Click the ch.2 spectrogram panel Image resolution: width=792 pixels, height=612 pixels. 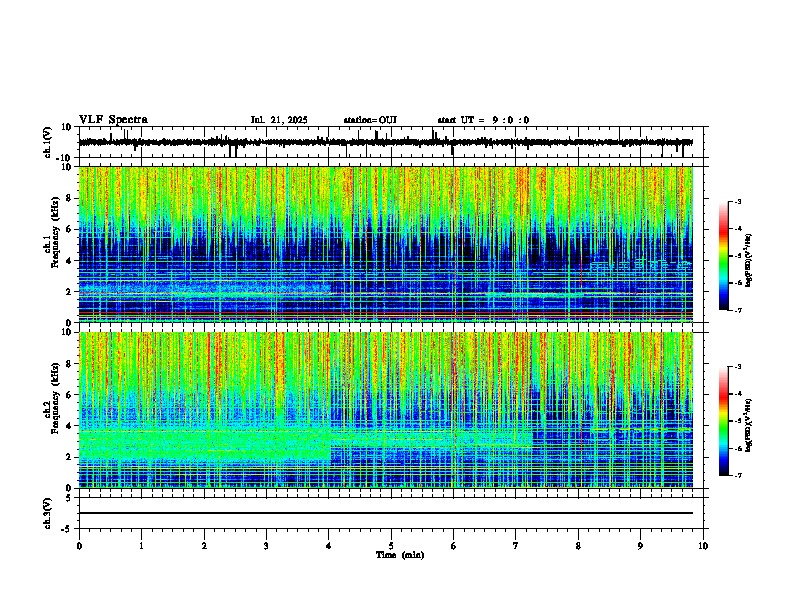(x=386, y=410)
